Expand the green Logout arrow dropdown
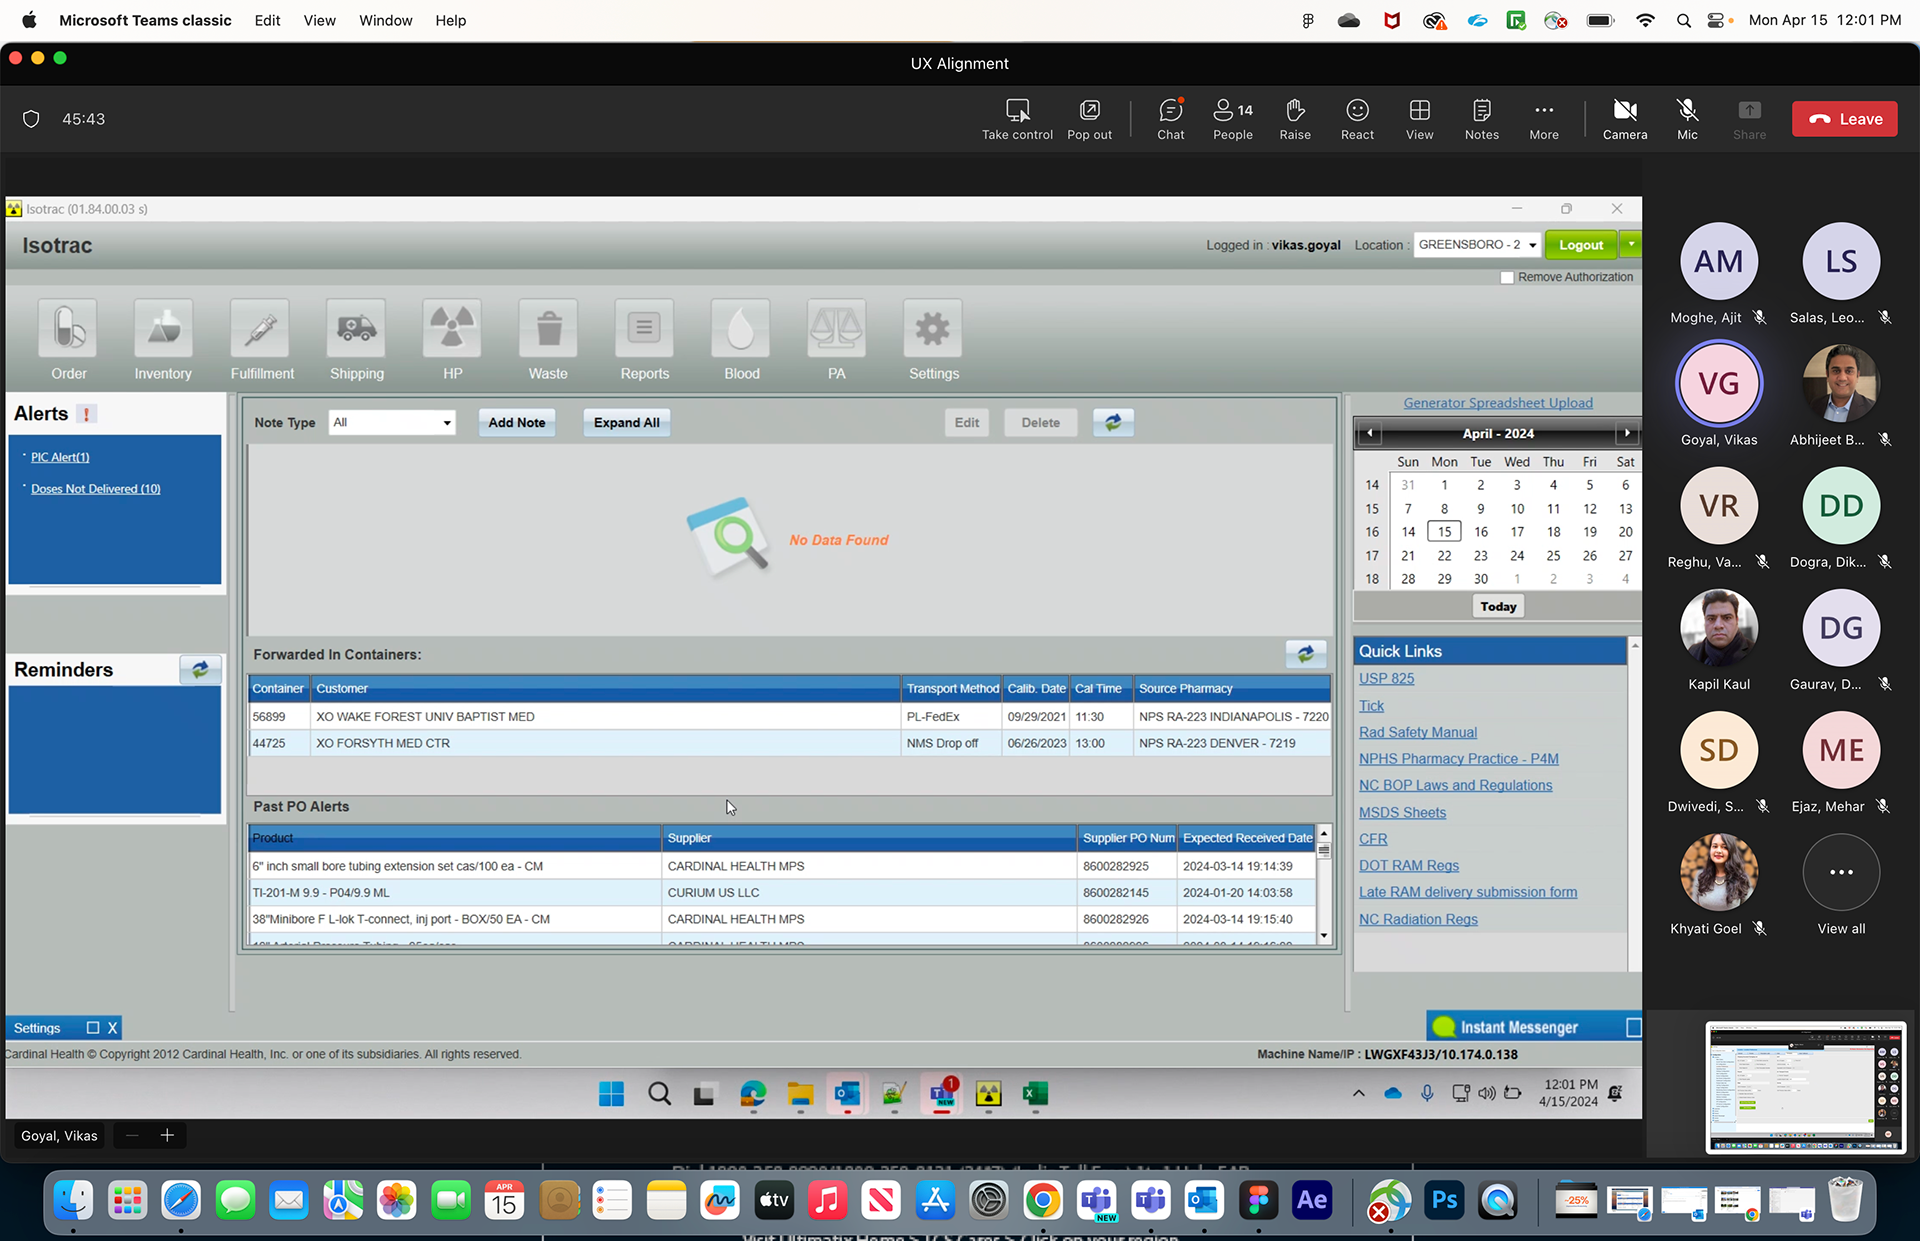 click(1631, 245)
